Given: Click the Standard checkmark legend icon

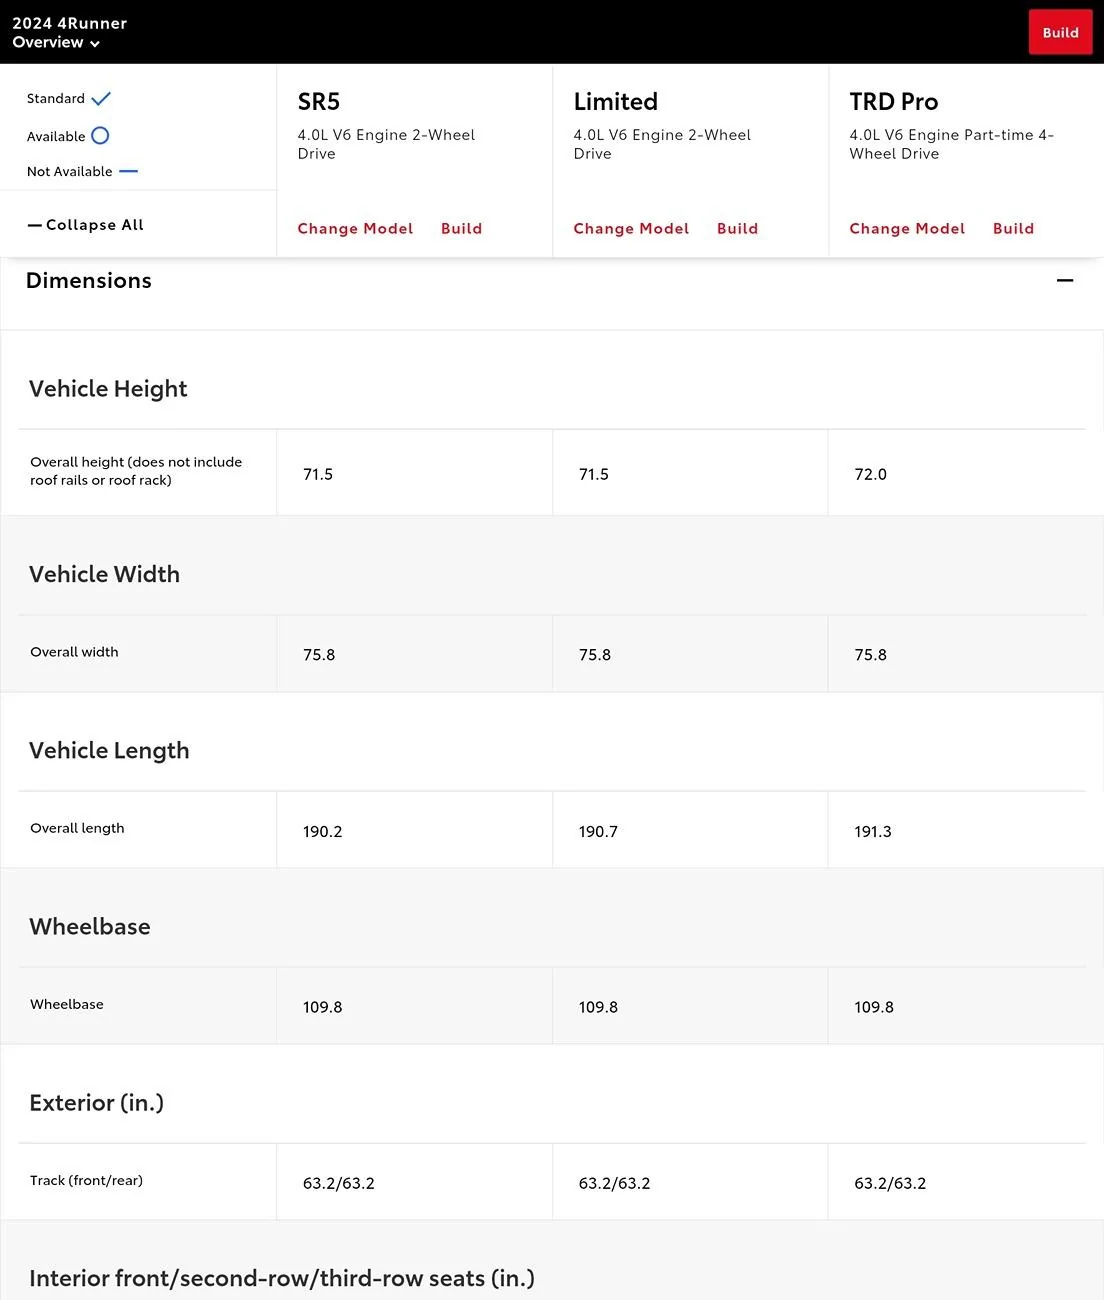Looking at the screenshot, I should (x=101, y=99).
